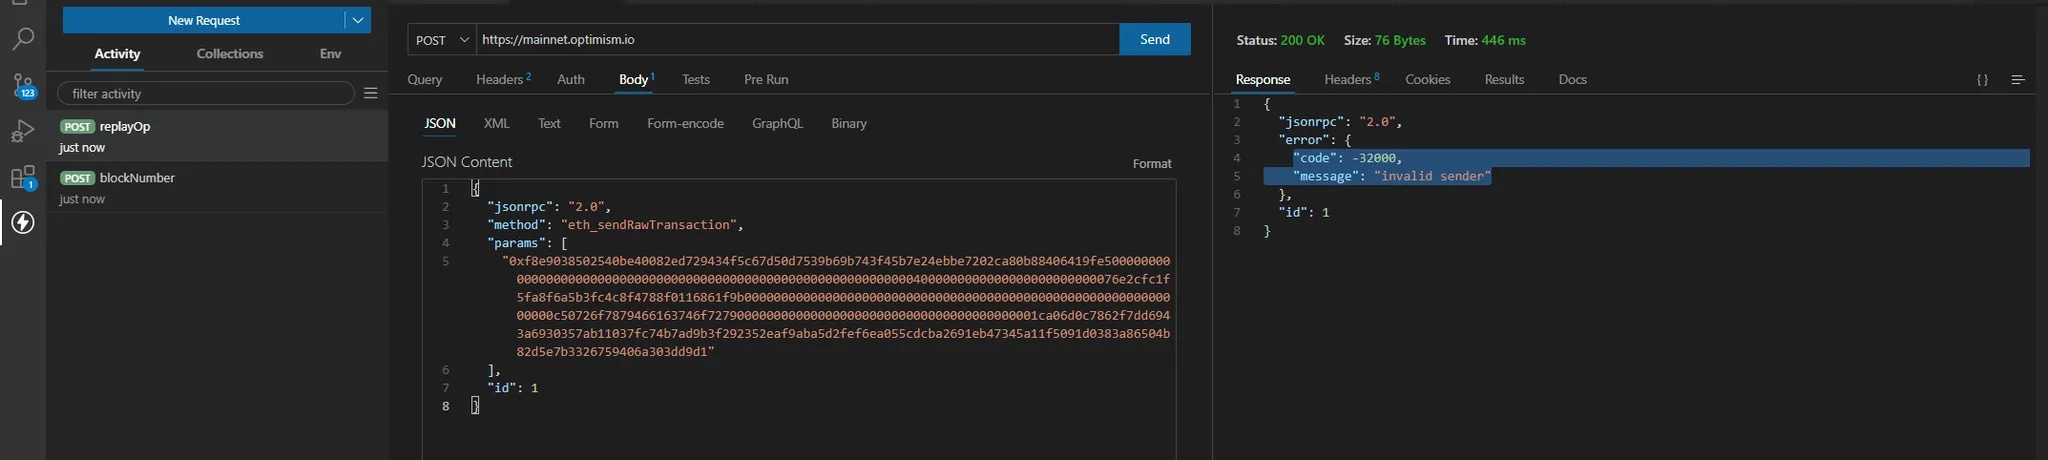Open the request Auth tab
Viewport: 2048px width, 460px height.
pos(571,80)
